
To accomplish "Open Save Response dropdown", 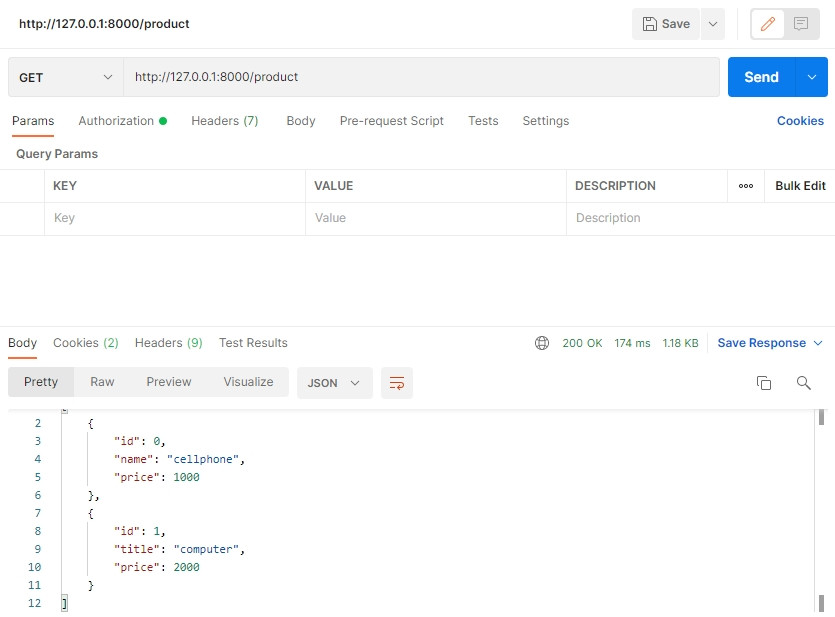I will (x=770, y=343).
